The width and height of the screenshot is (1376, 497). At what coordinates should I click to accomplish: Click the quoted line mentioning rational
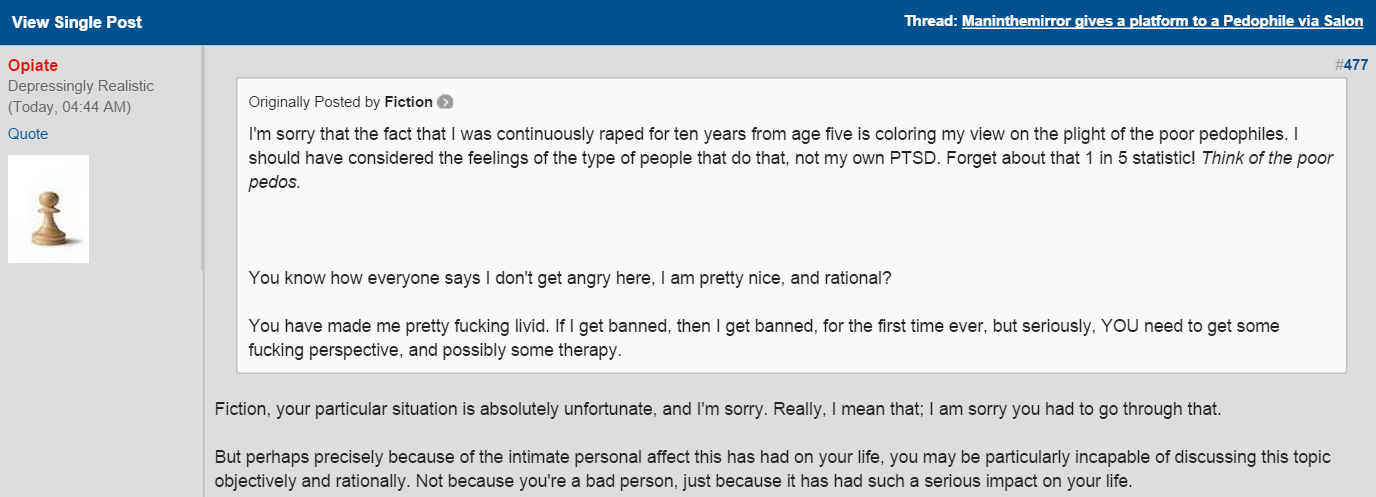tap(570, 278)
